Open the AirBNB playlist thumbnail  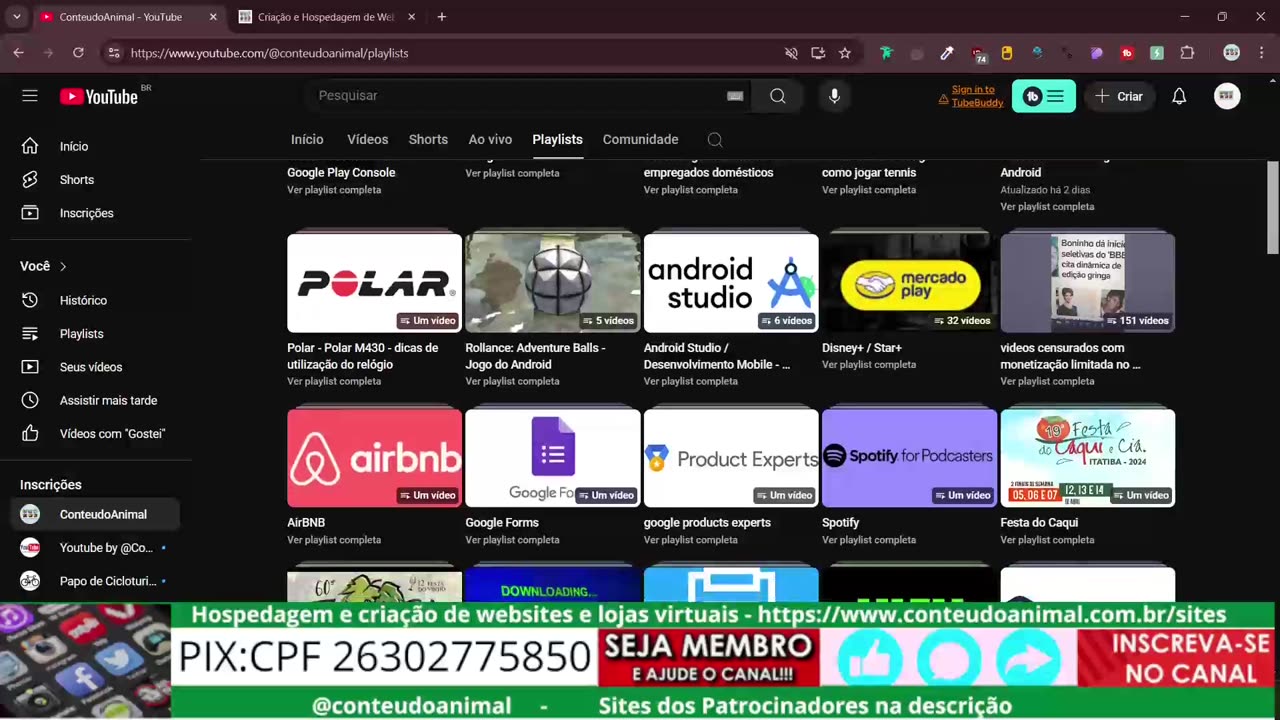coord(374,458)
